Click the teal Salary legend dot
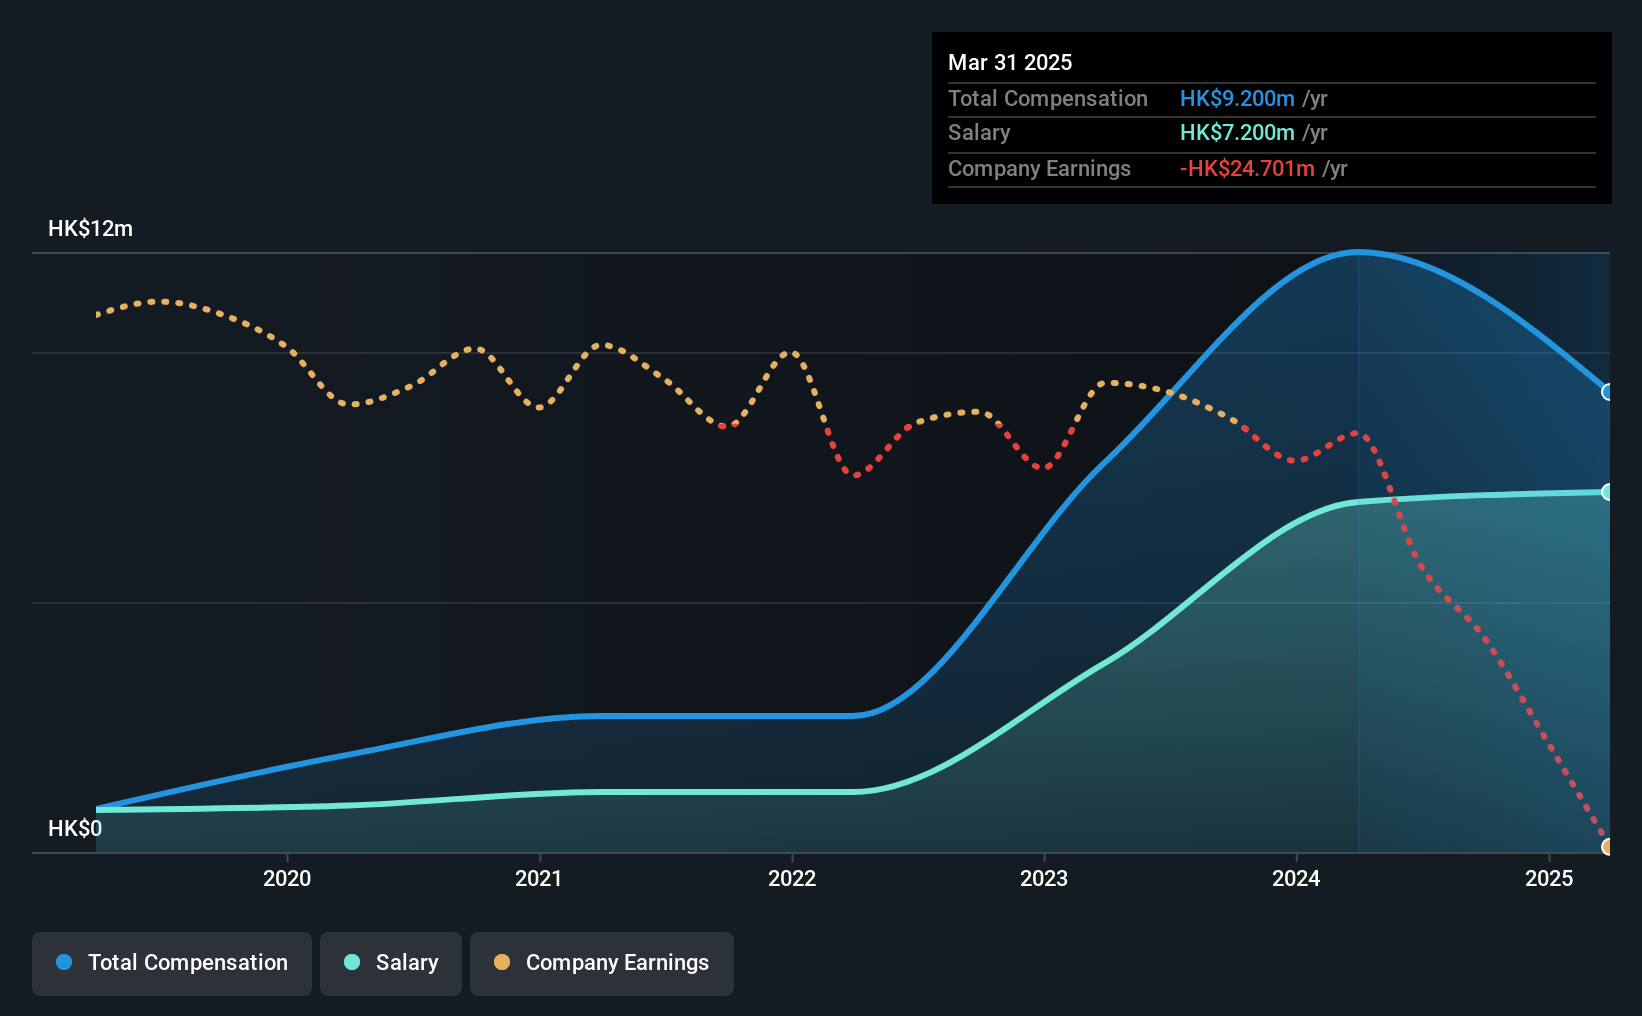 (352, 962)
